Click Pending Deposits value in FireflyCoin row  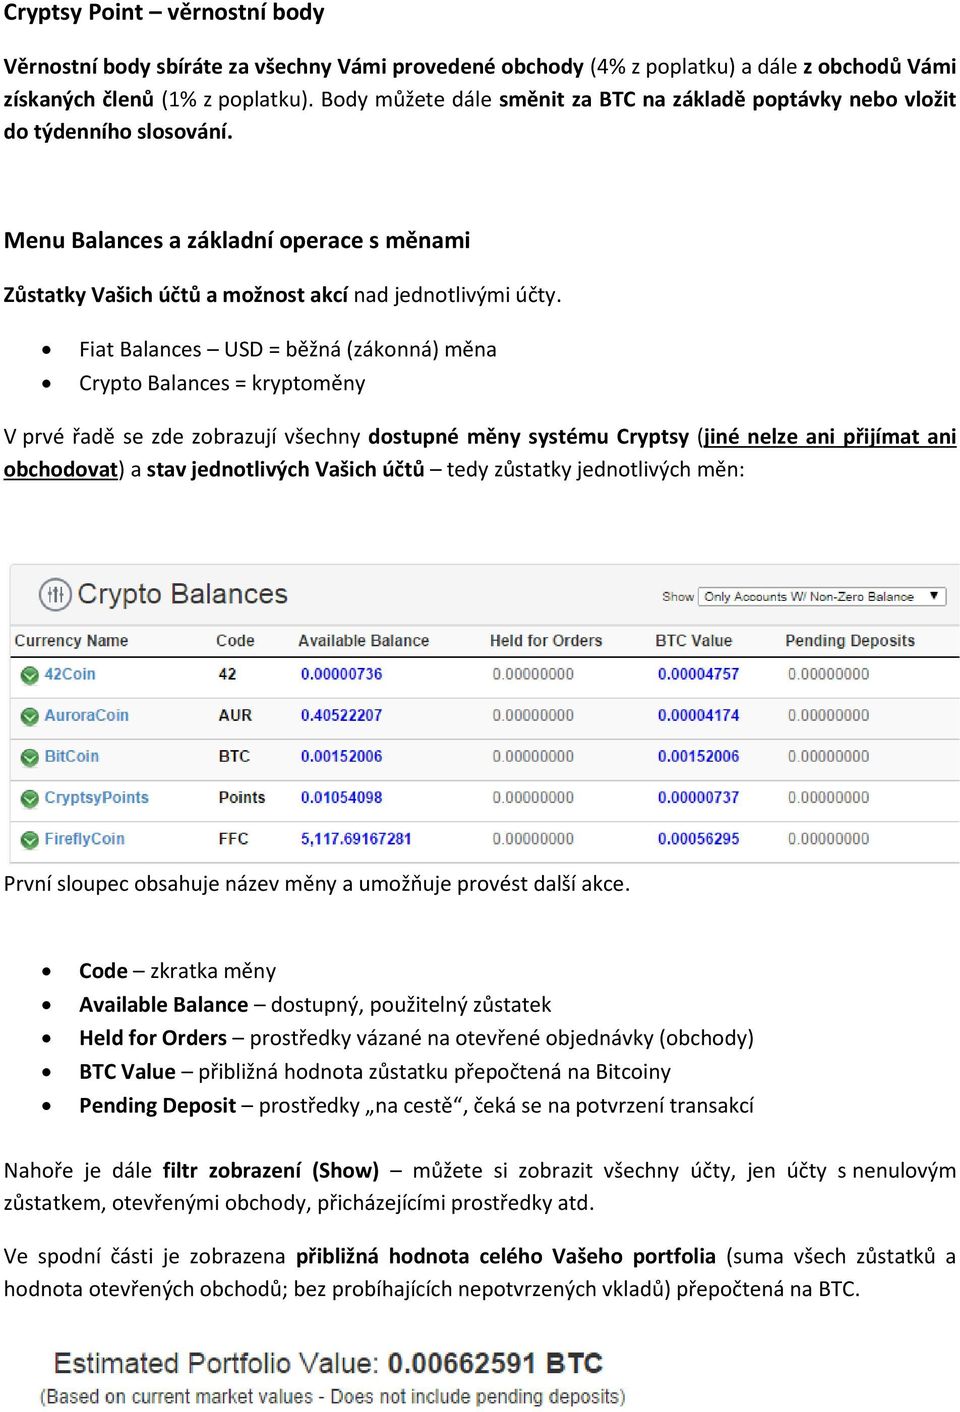pos(828,838)
